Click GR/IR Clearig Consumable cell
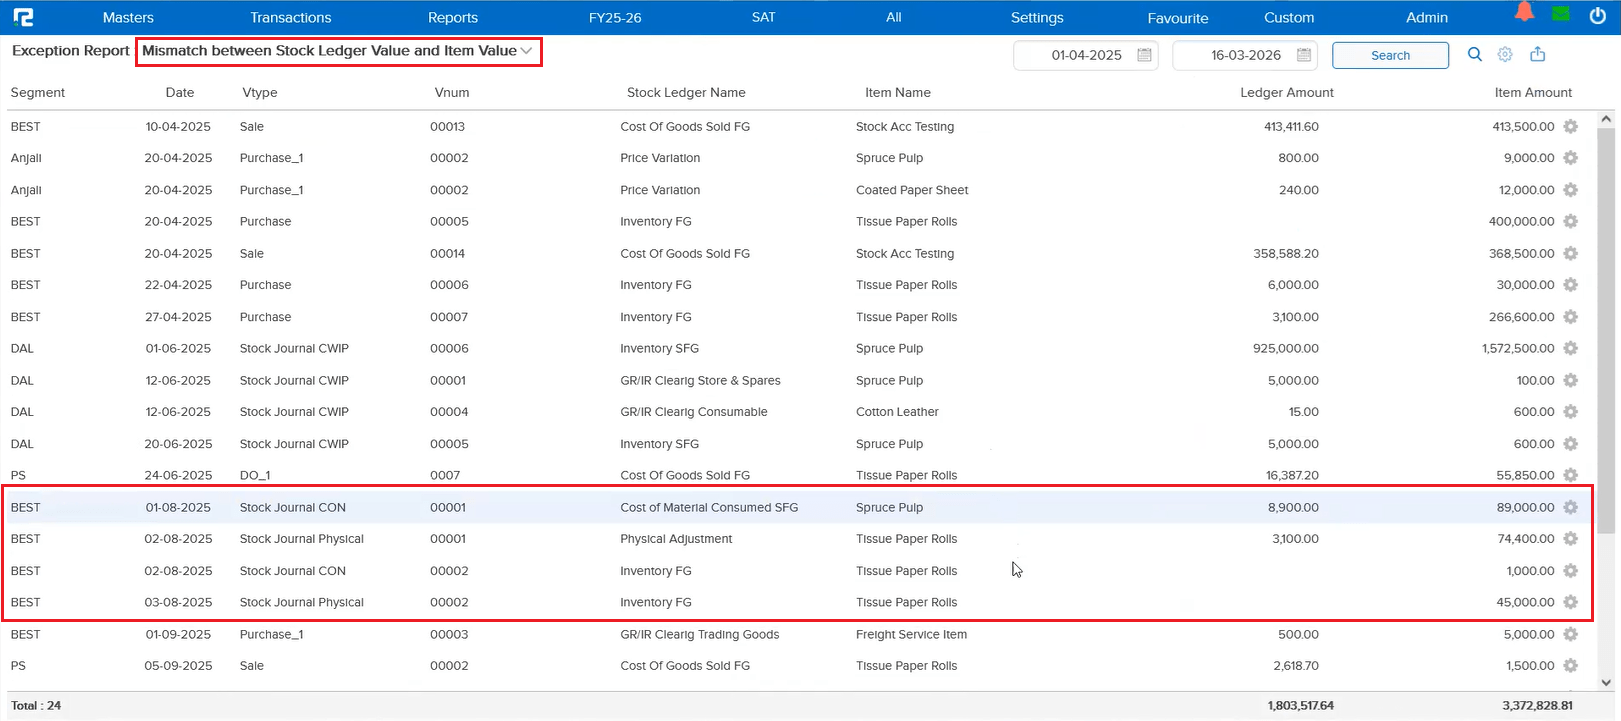 [x=694, y=412]
